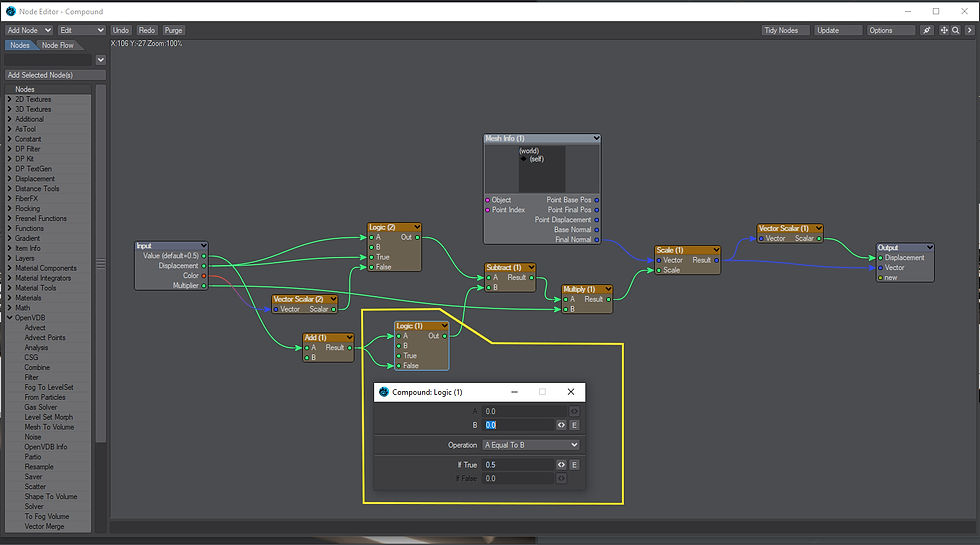Close the Compound Logic (1) window
980x545 pixels.
571,392
